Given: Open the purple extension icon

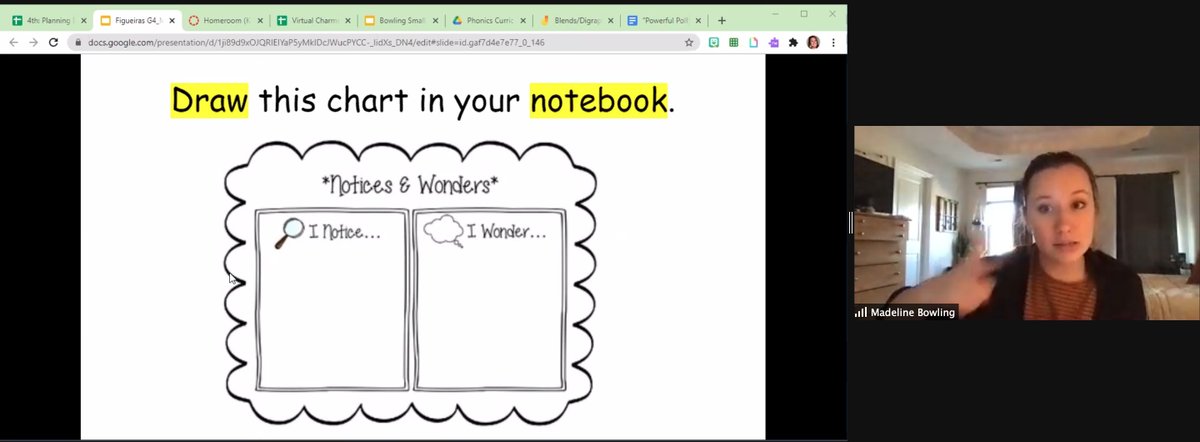Looking at the screenshot, I should 773,42.
